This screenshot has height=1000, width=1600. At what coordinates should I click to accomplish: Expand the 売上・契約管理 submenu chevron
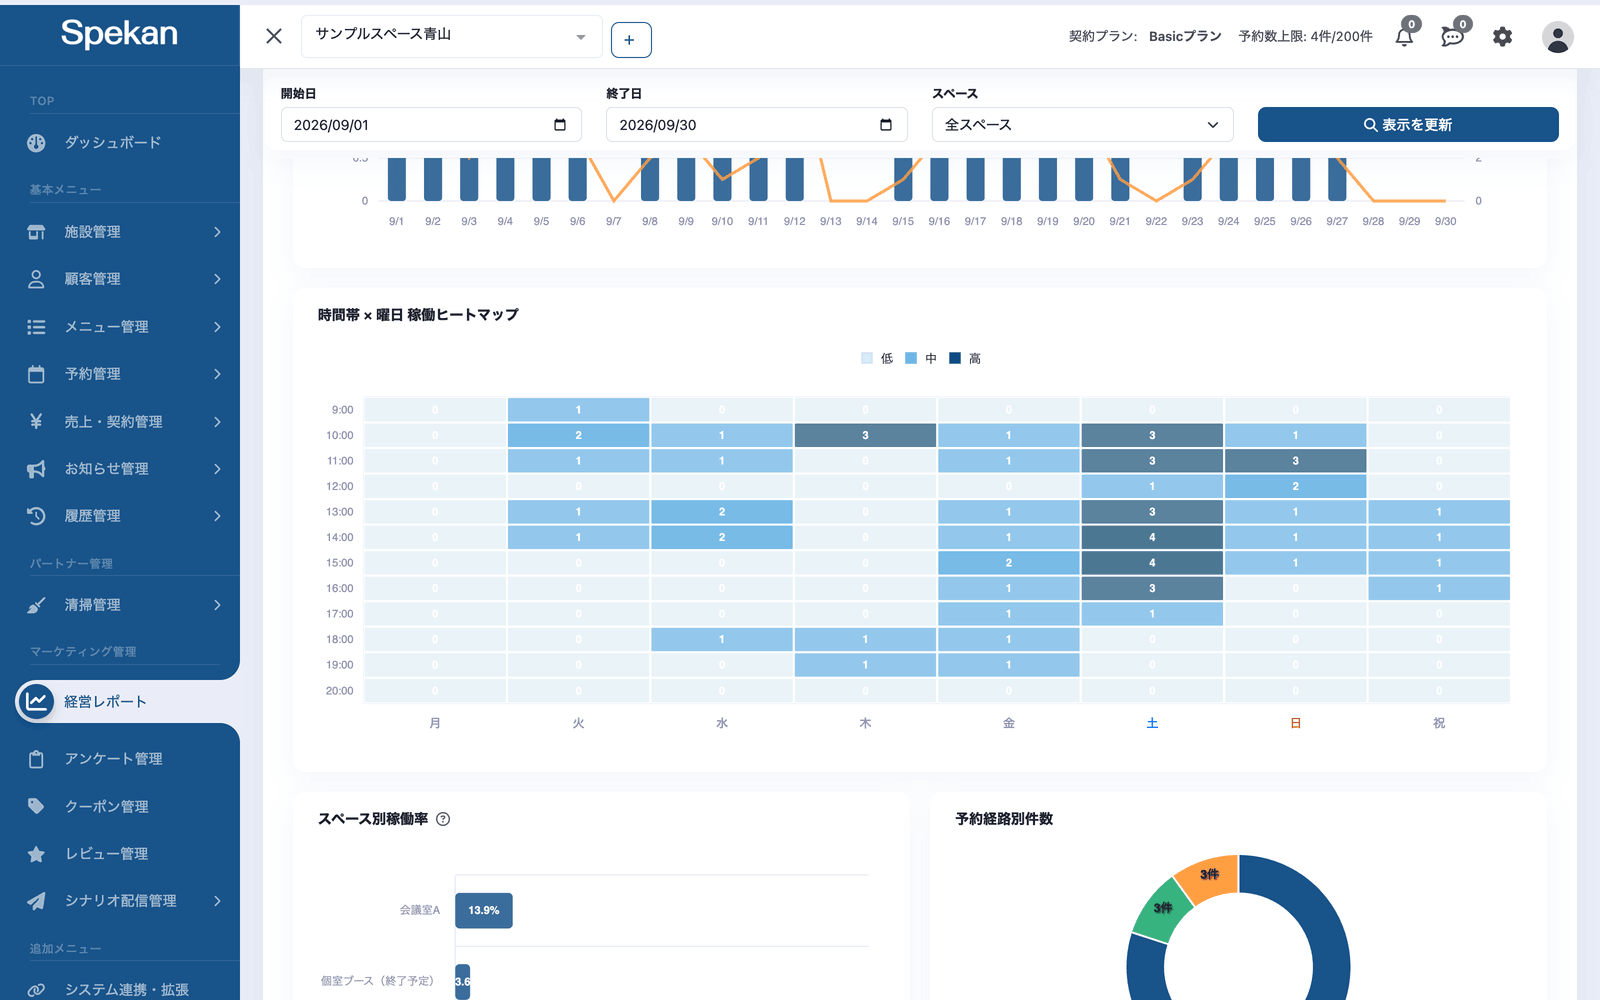(217, 421)
